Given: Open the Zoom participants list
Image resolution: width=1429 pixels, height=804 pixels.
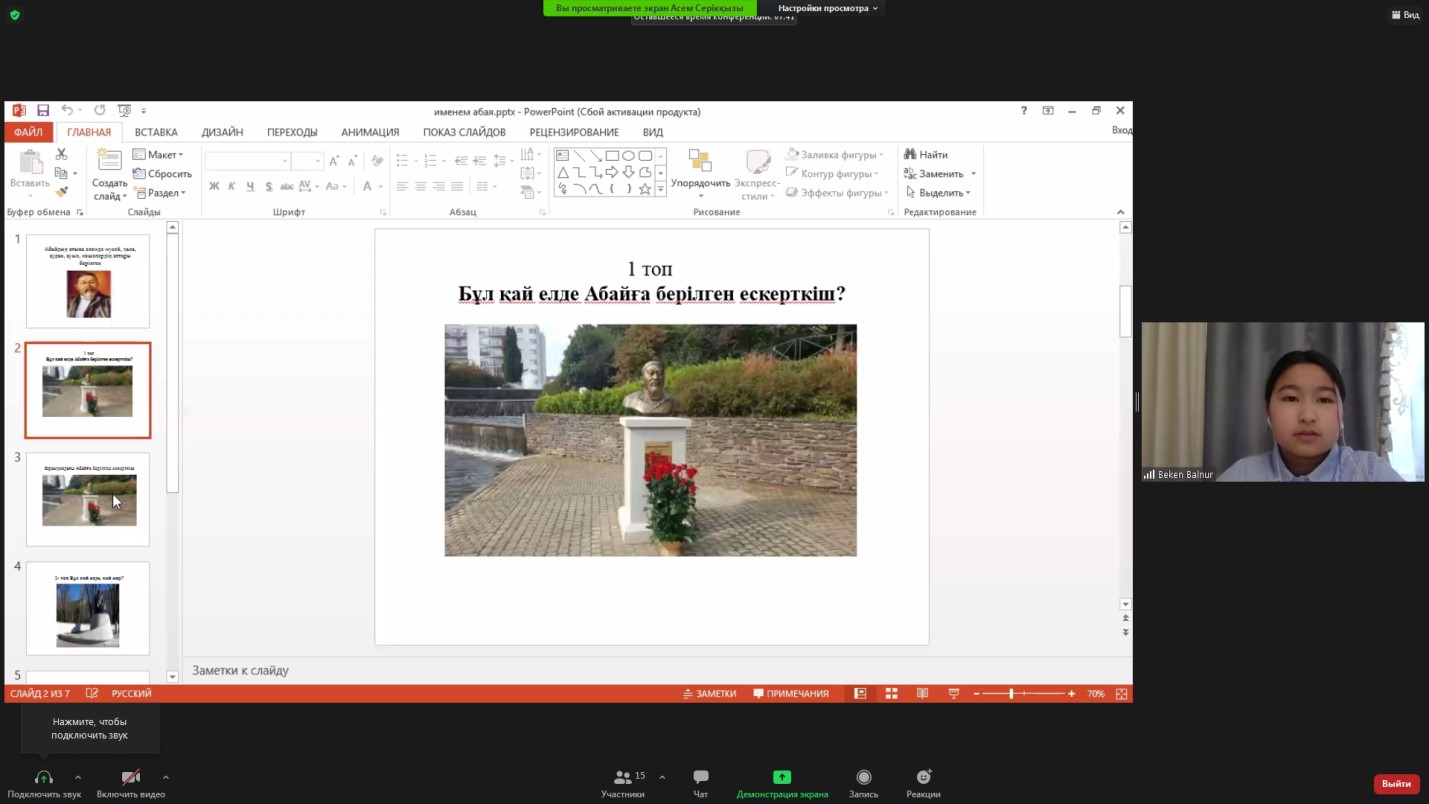Looking at the screenshot, I should (623, 778).
